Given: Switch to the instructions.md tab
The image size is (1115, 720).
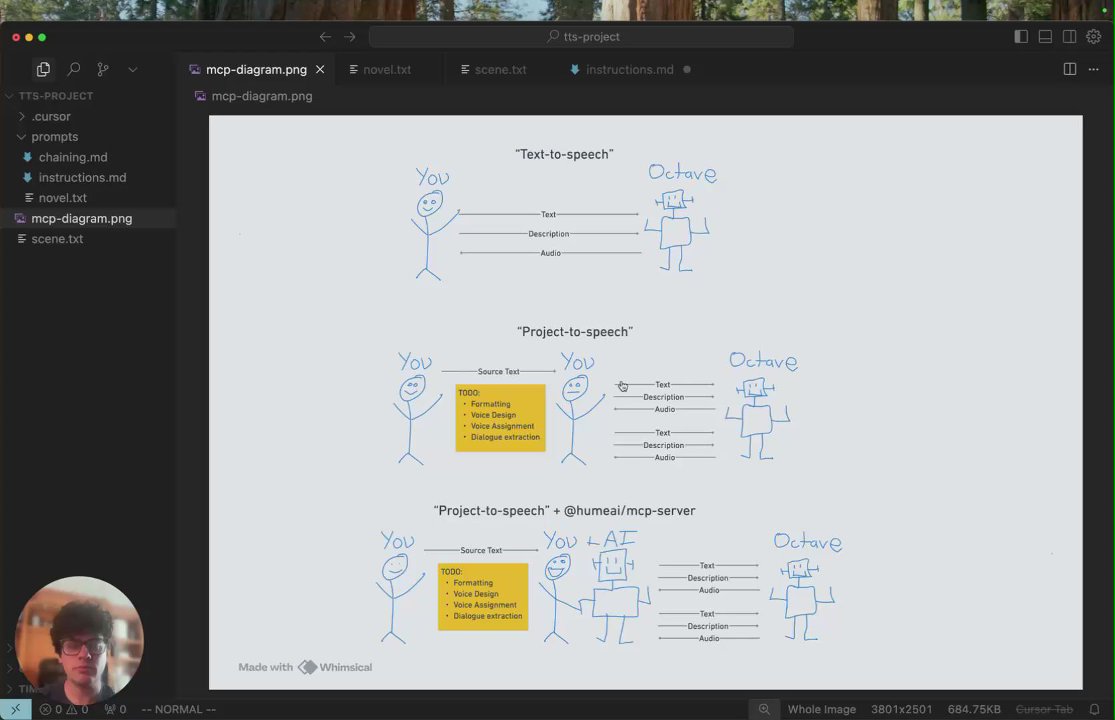Looking at the screenshot, I should [x=629, y=70].
